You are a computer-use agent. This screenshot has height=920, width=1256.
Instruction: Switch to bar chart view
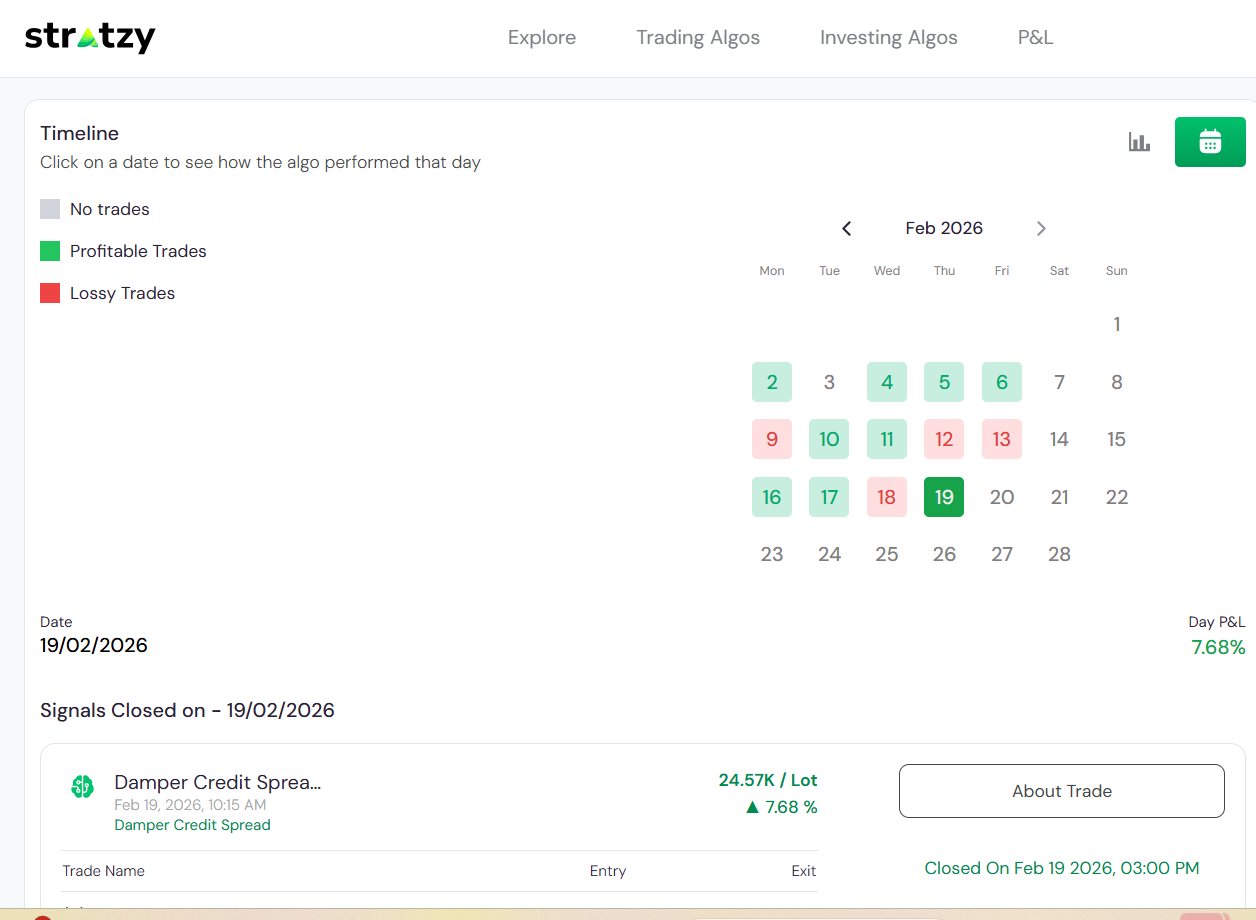[1139, 142]
